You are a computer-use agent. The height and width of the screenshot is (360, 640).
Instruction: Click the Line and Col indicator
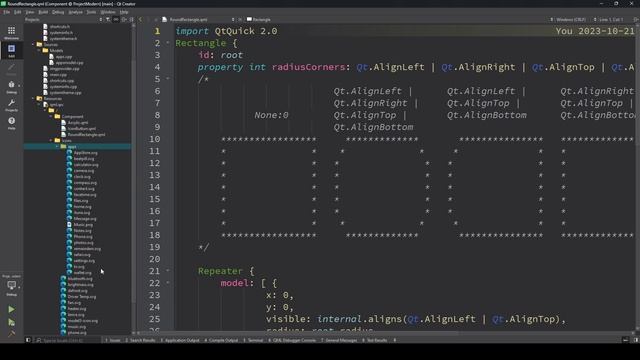pyautogui.click(x=611, y=19)
